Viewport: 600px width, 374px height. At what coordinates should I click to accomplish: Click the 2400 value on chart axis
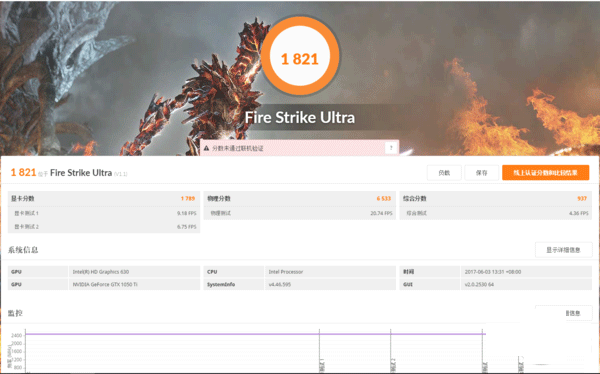tap(16, 335)
